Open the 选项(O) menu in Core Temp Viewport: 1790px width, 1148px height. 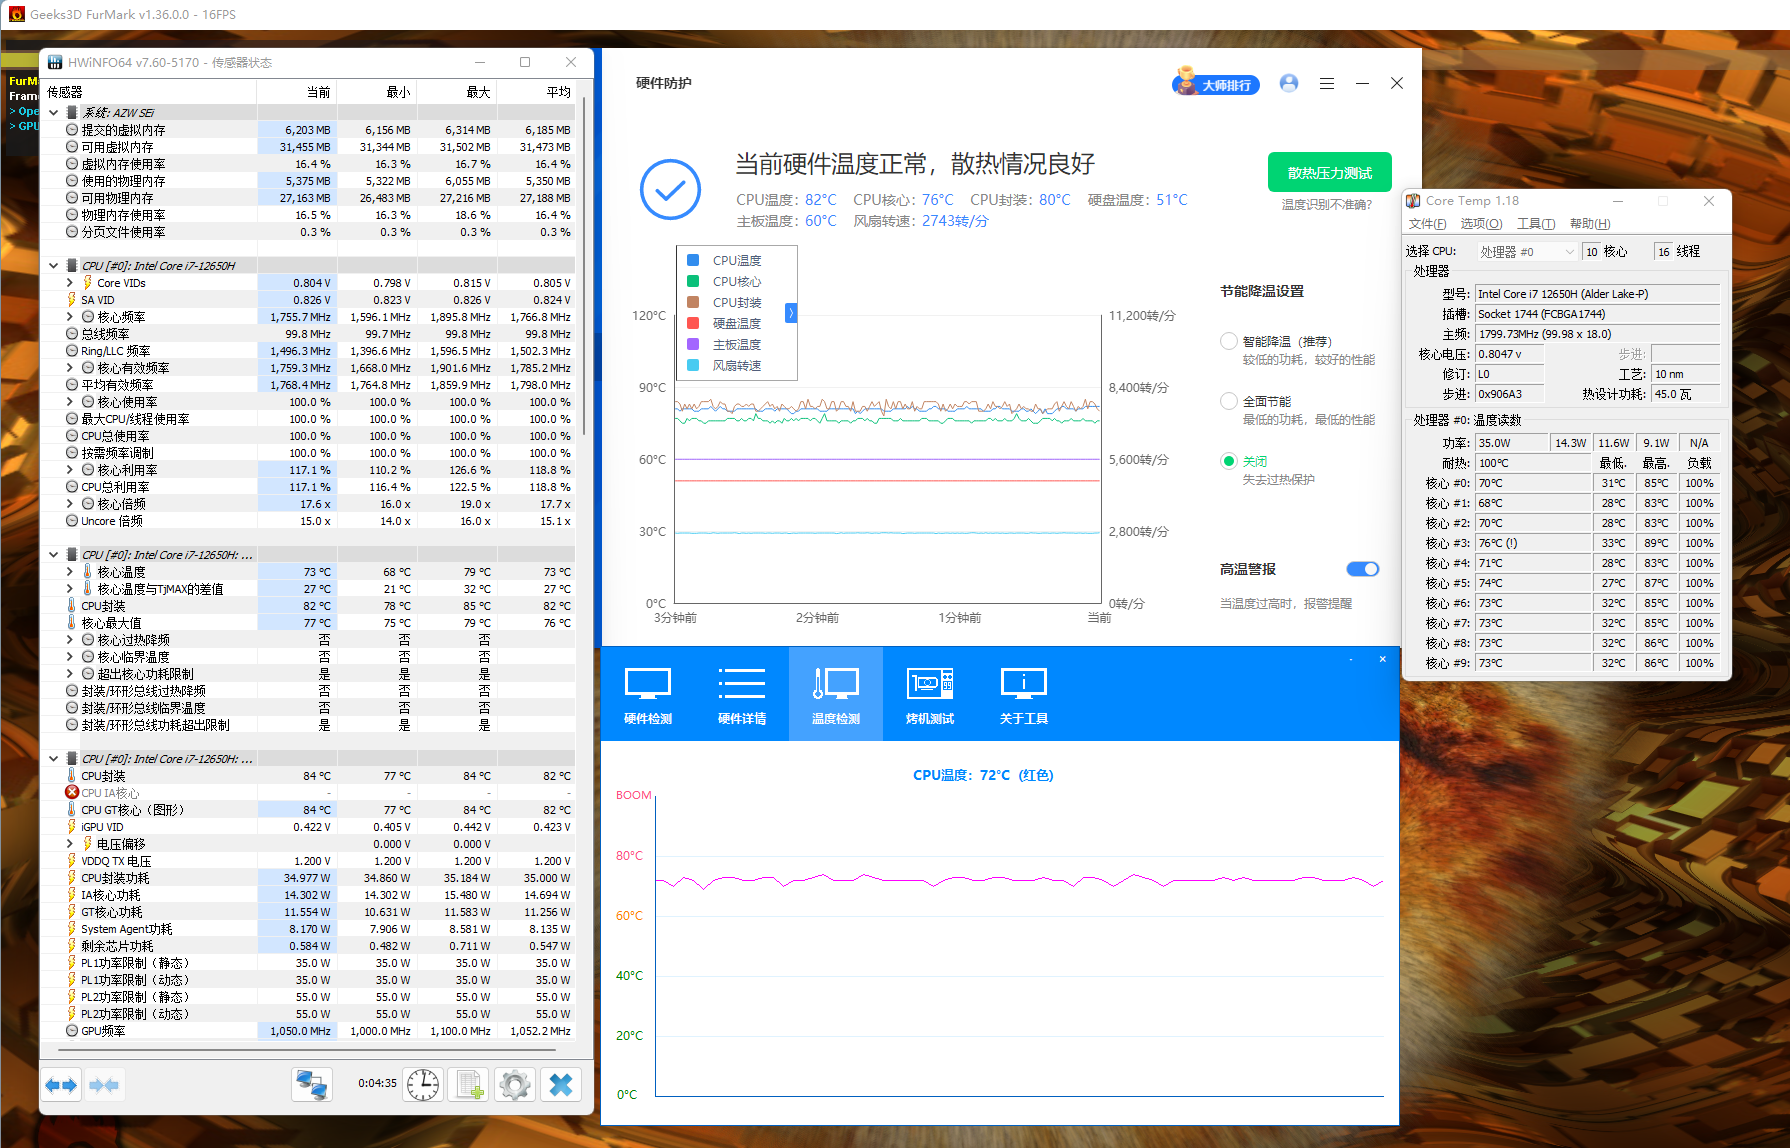tap(1481, 223)
